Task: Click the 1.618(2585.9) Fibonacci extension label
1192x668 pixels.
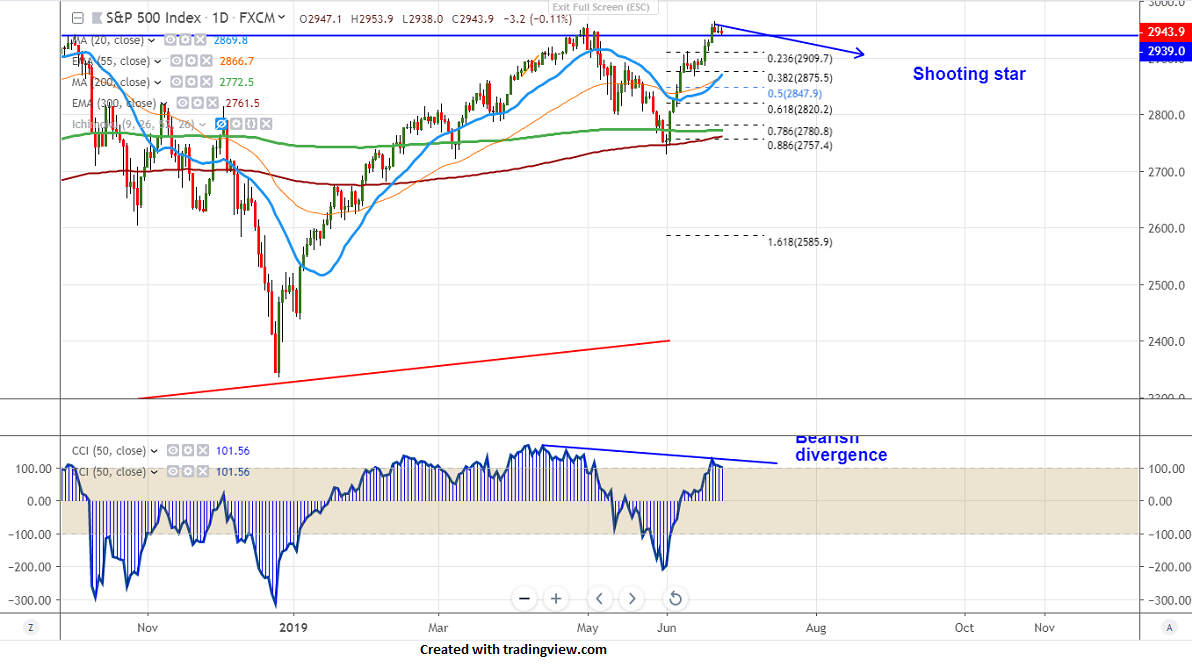Action: click(800, 242)
